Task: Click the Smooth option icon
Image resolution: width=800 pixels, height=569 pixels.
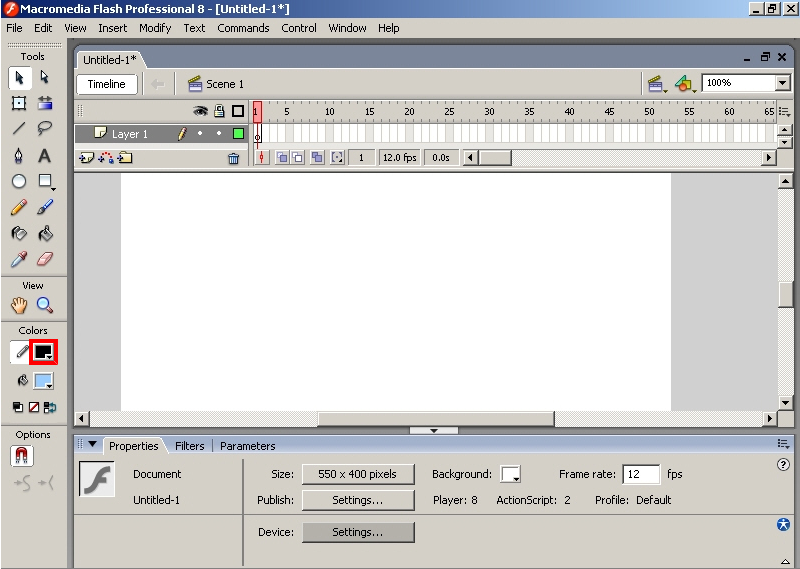Action: [22, 483]
